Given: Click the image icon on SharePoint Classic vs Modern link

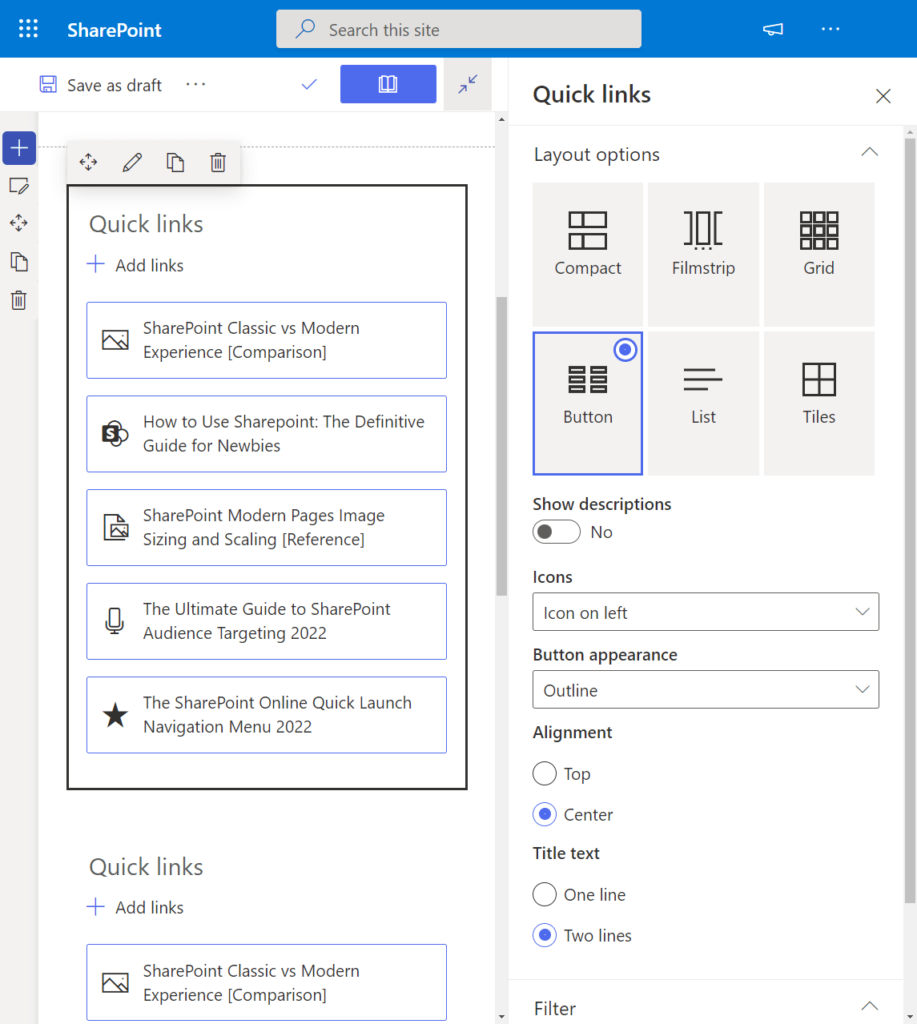Looking at the screenshot, I should click(x=116, y=340).
